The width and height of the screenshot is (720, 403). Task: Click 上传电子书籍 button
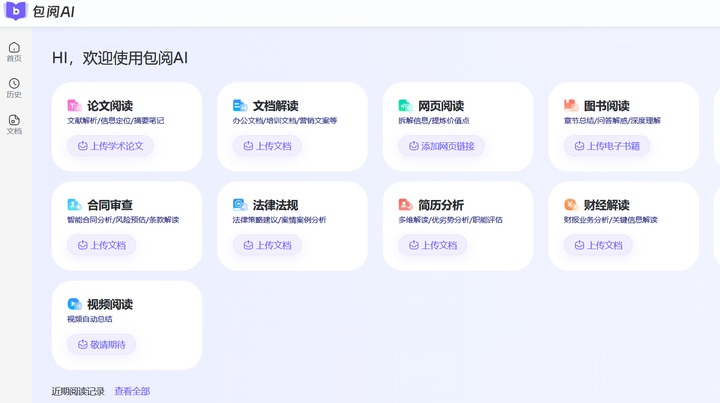tap(607, 146)
